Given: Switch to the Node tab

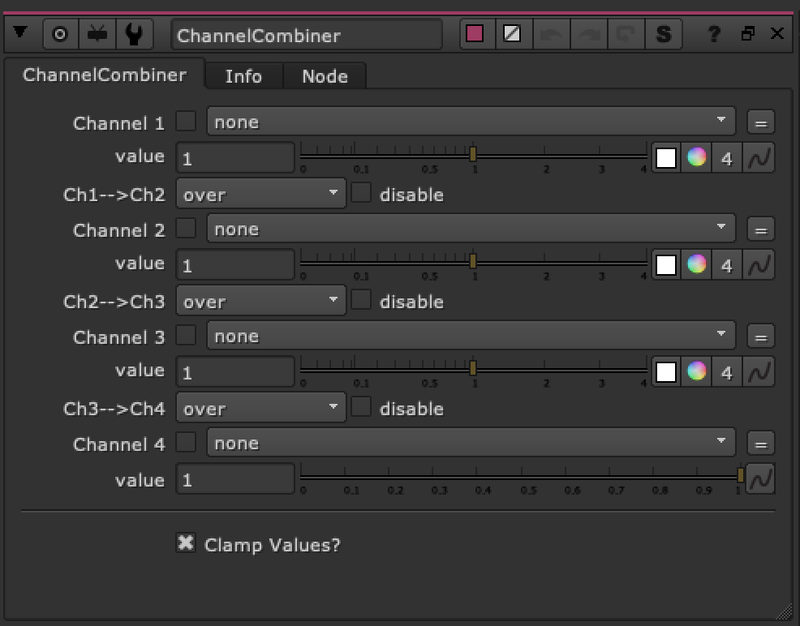Looking at the screenshot, I should coord(324,74).
